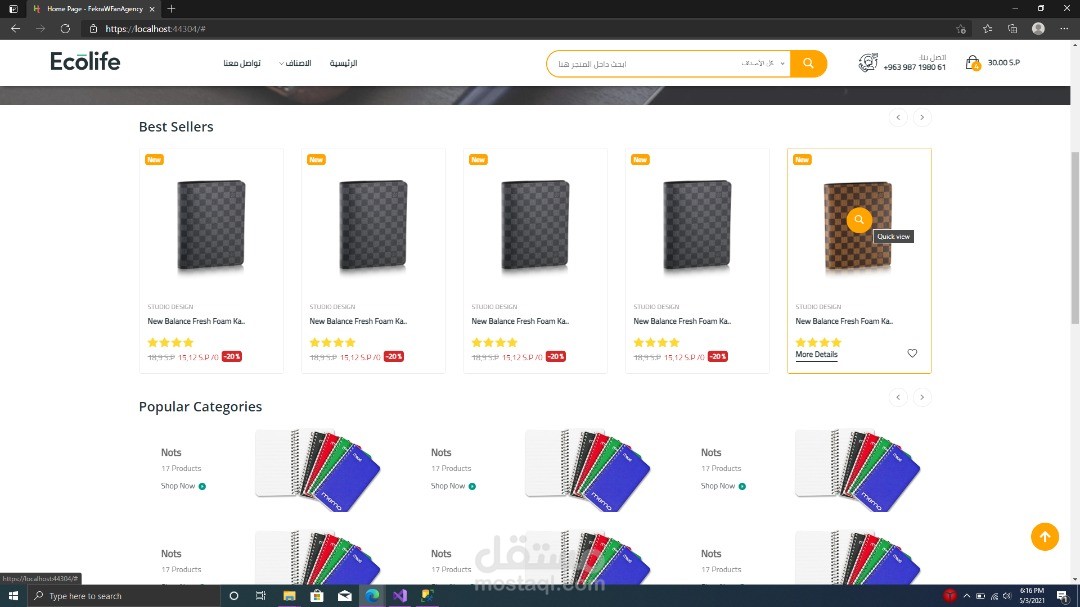Click the brown checkered wallet image
This screenshot has height=607, width=1080.
point(858,226)
